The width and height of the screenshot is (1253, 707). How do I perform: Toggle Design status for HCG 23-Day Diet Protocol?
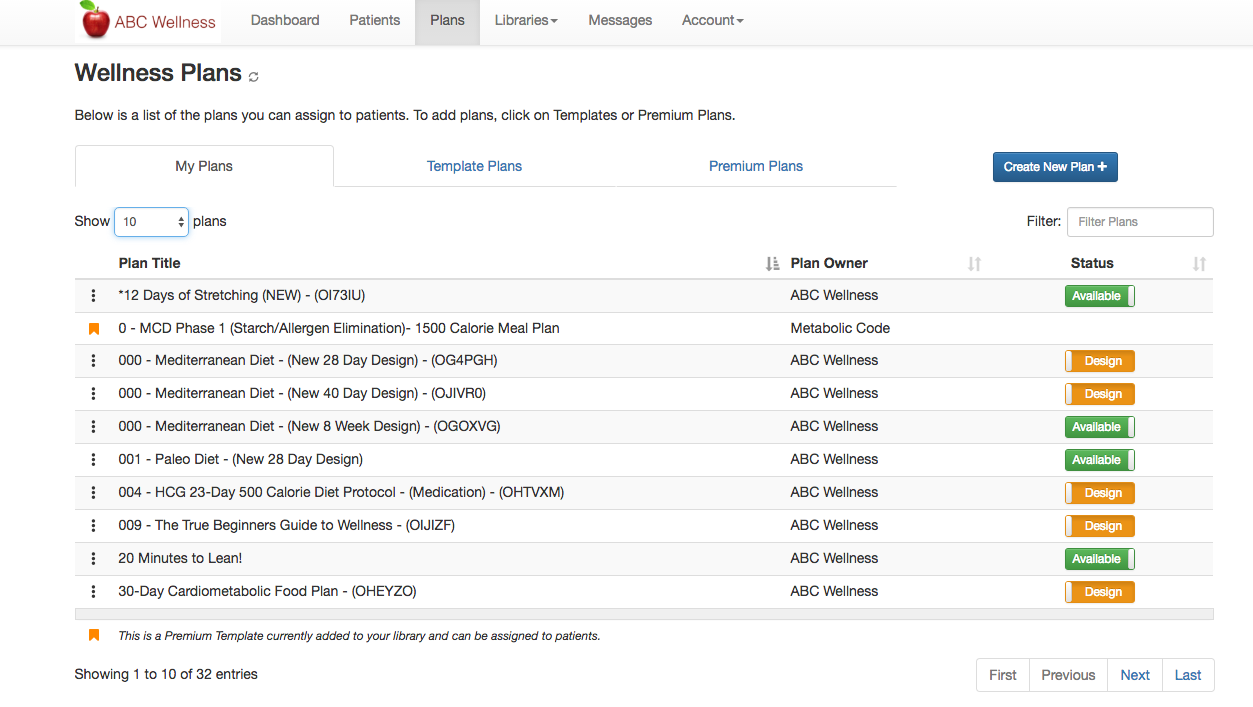click(1099, 493)
